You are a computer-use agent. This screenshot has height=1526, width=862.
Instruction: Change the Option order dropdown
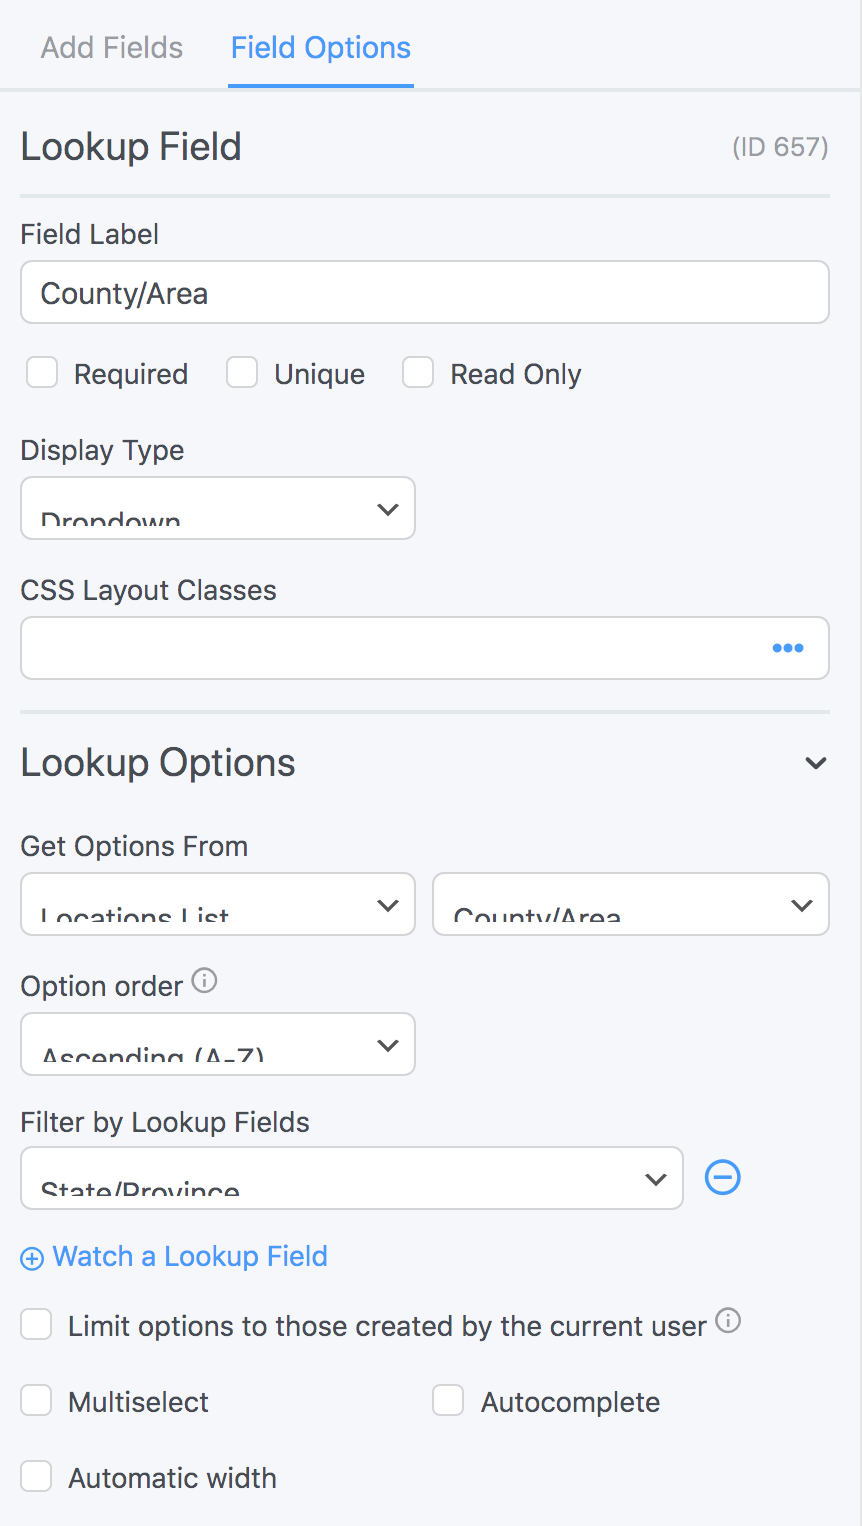click(218, 1045)
